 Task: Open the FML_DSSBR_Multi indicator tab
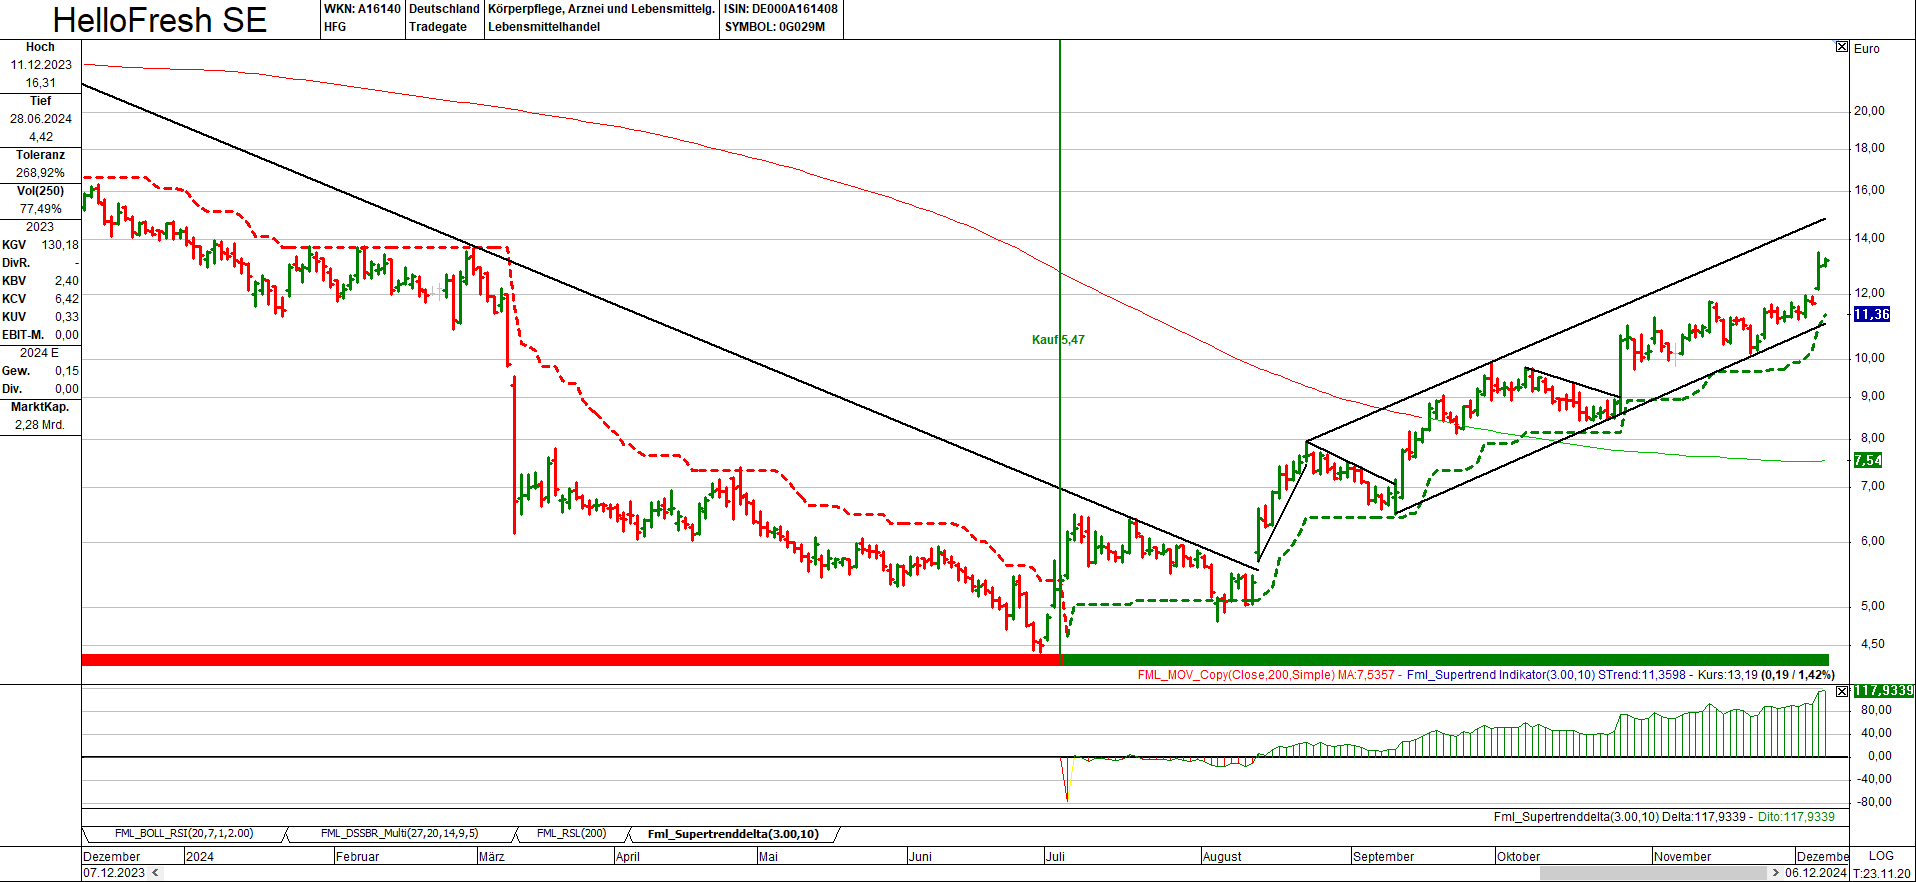click(x=399, y=834)
